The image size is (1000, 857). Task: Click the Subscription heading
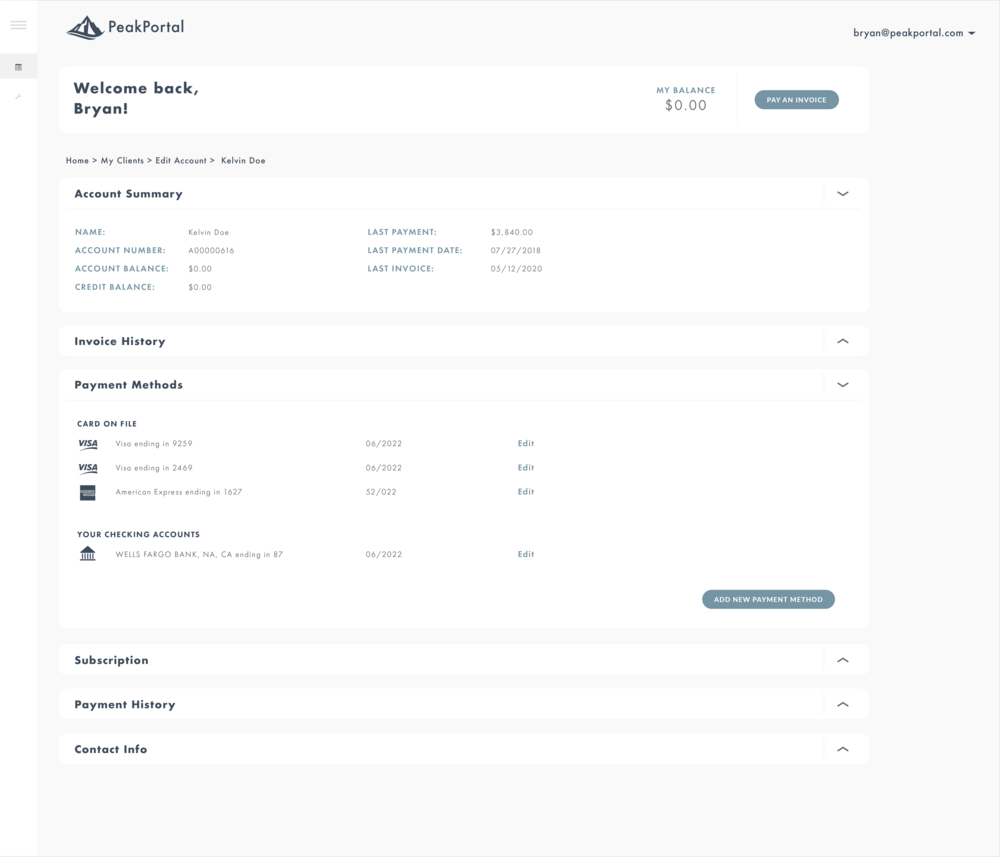pos(112,660)
